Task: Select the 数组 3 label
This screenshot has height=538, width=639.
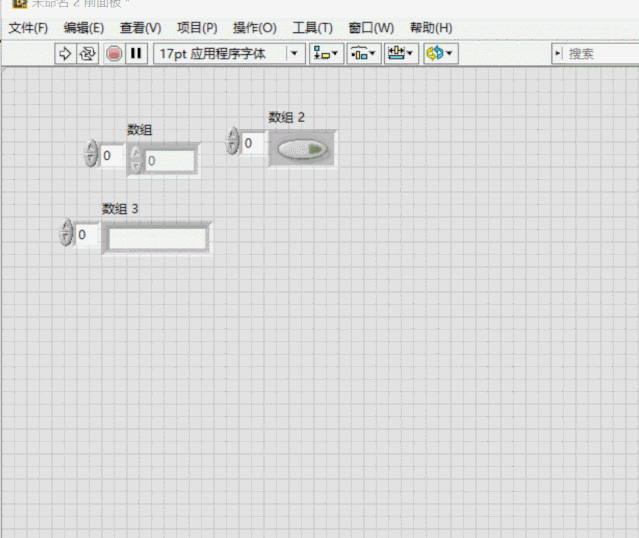Action: tap(120, 209)
